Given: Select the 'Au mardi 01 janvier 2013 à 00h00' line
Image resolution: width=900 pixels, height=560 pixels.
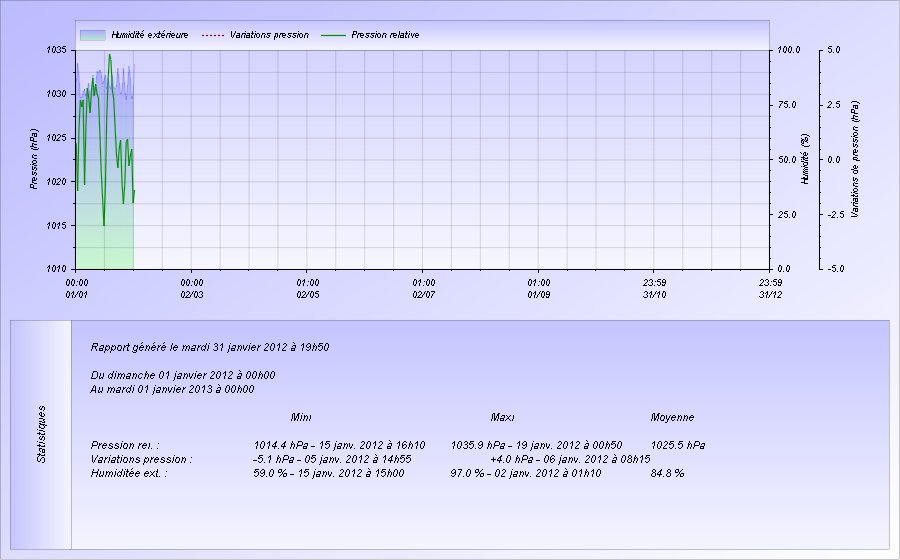Looking at the screenshot, I should [x=172, y=389].
